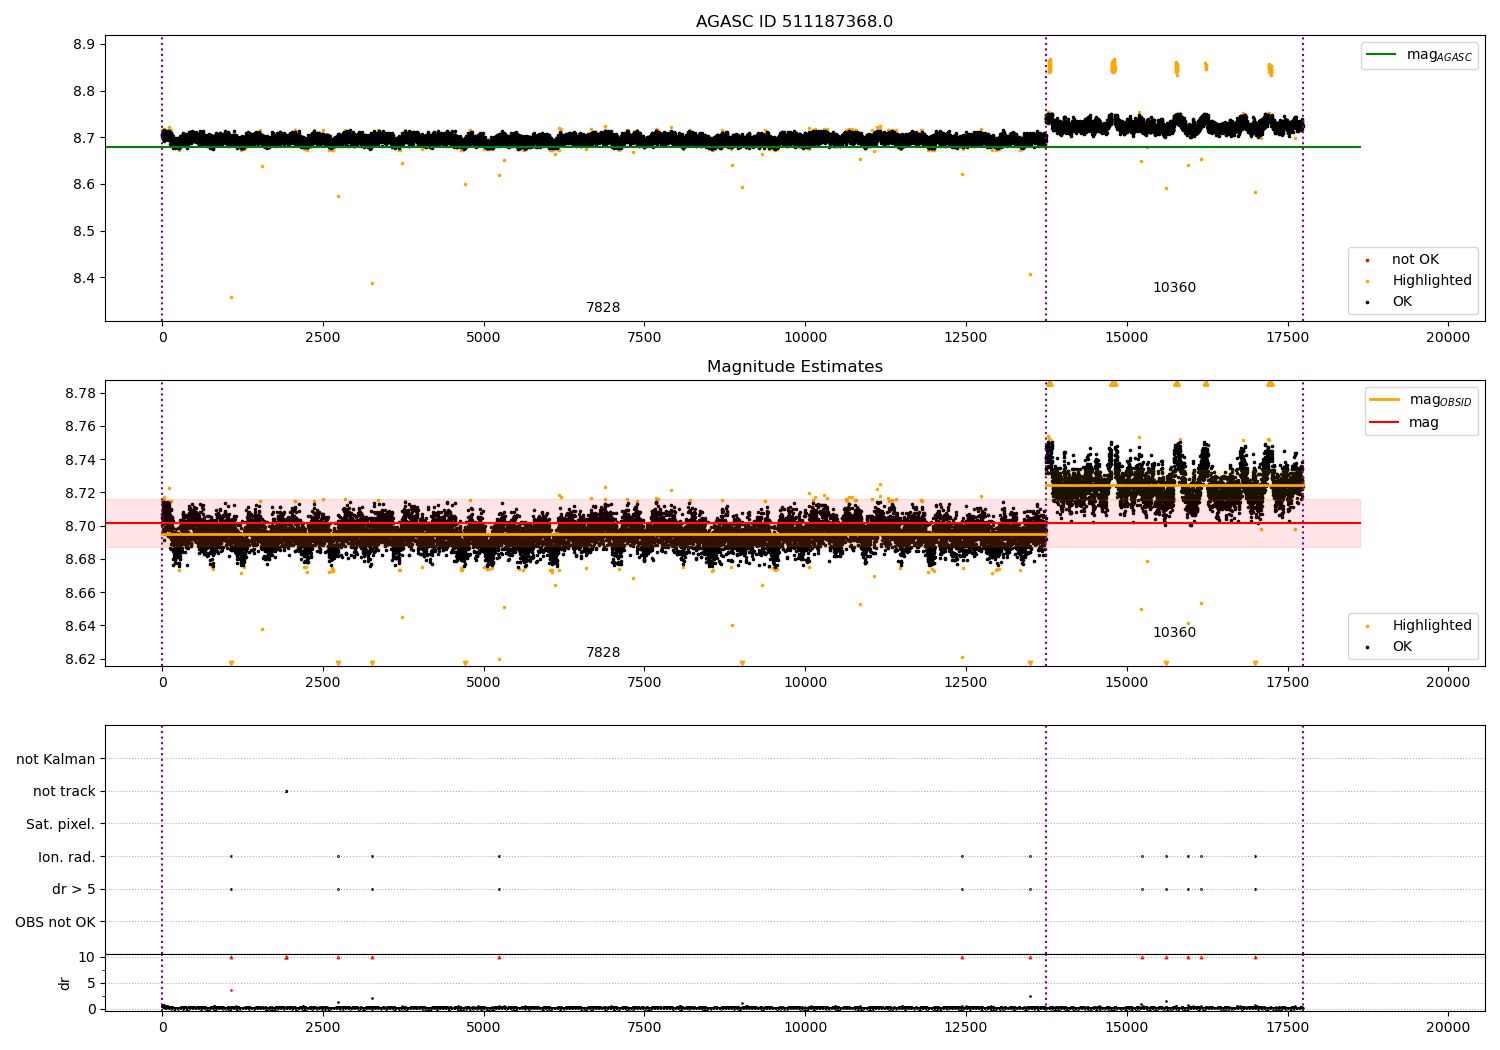Click the 8.6 tick on top plot

[x=84, y=185]
